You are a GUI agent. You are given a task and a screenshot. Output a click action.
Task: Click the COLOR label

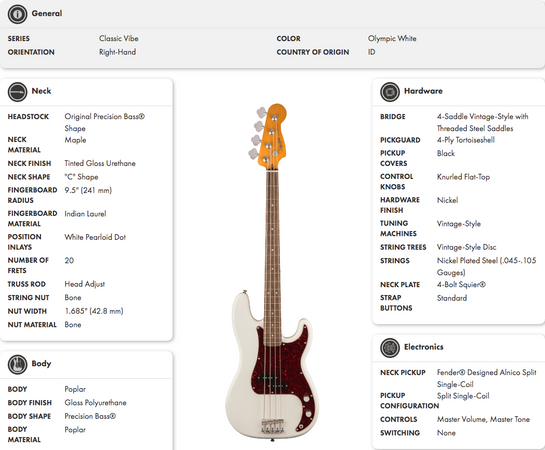[289, 39]
